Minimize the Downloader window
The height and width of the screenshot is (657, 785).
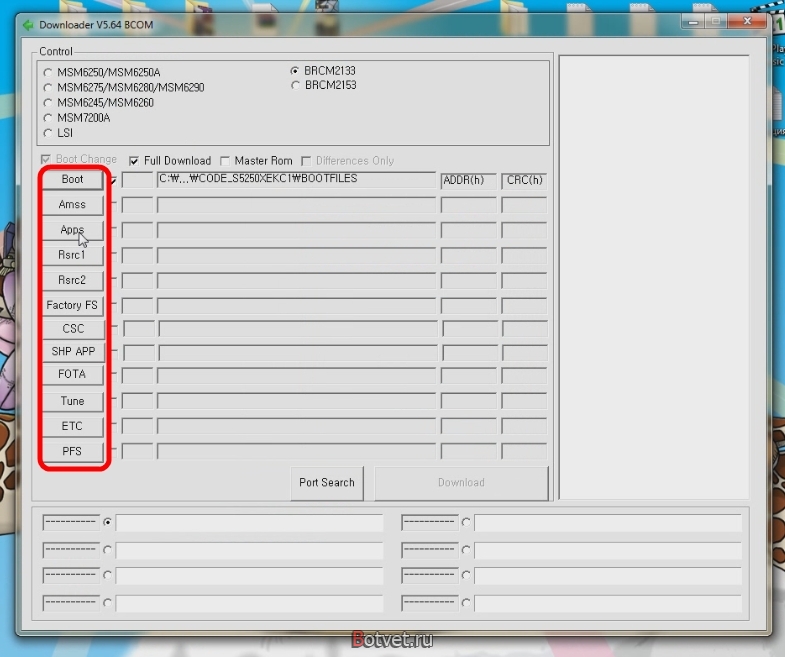(693, 22)
